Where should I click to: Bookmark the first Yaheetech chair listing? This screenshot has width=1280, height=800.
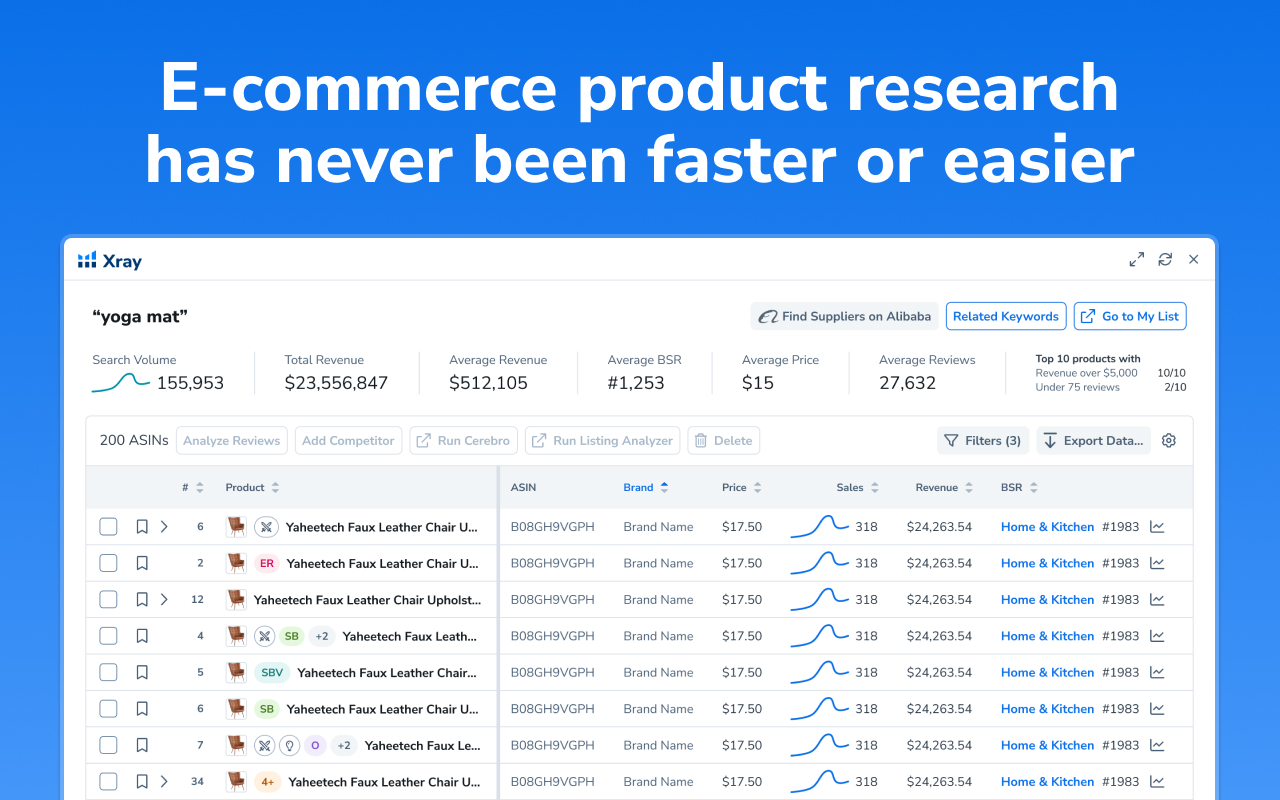pyautogui.click(x=141, y=526)
